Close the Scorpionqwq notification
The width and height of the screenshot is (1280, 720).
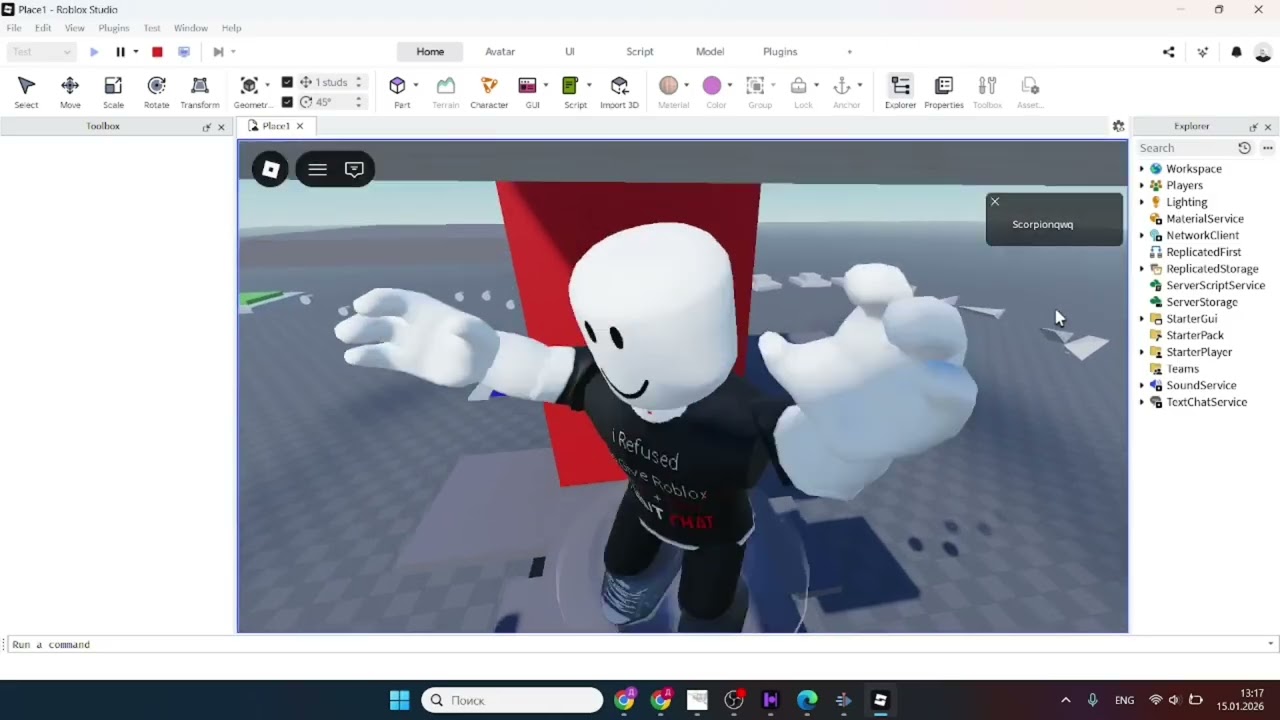coord(995,202)
